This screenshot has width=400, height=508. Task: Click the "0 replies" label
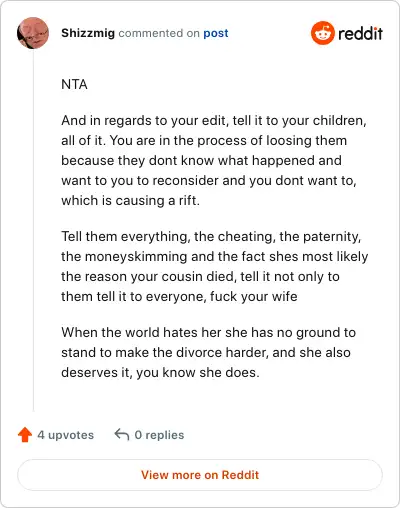coord(159,435)
